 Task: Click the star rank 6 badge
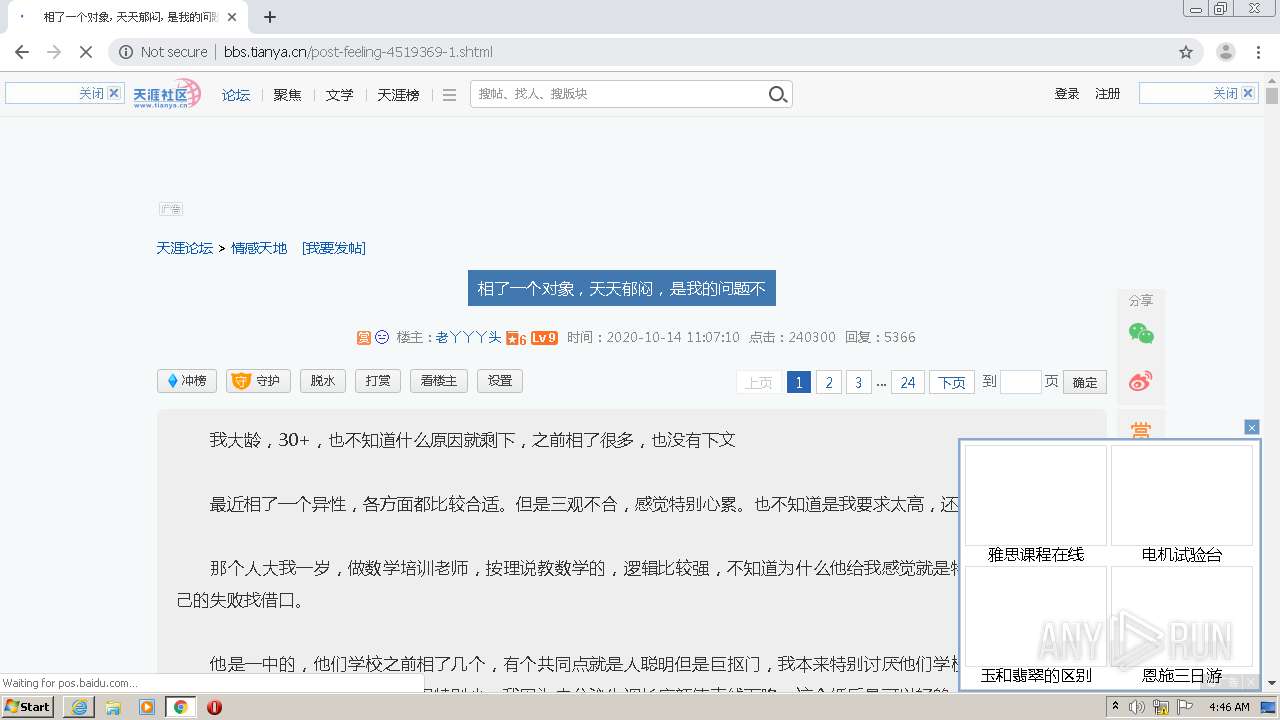516,338
